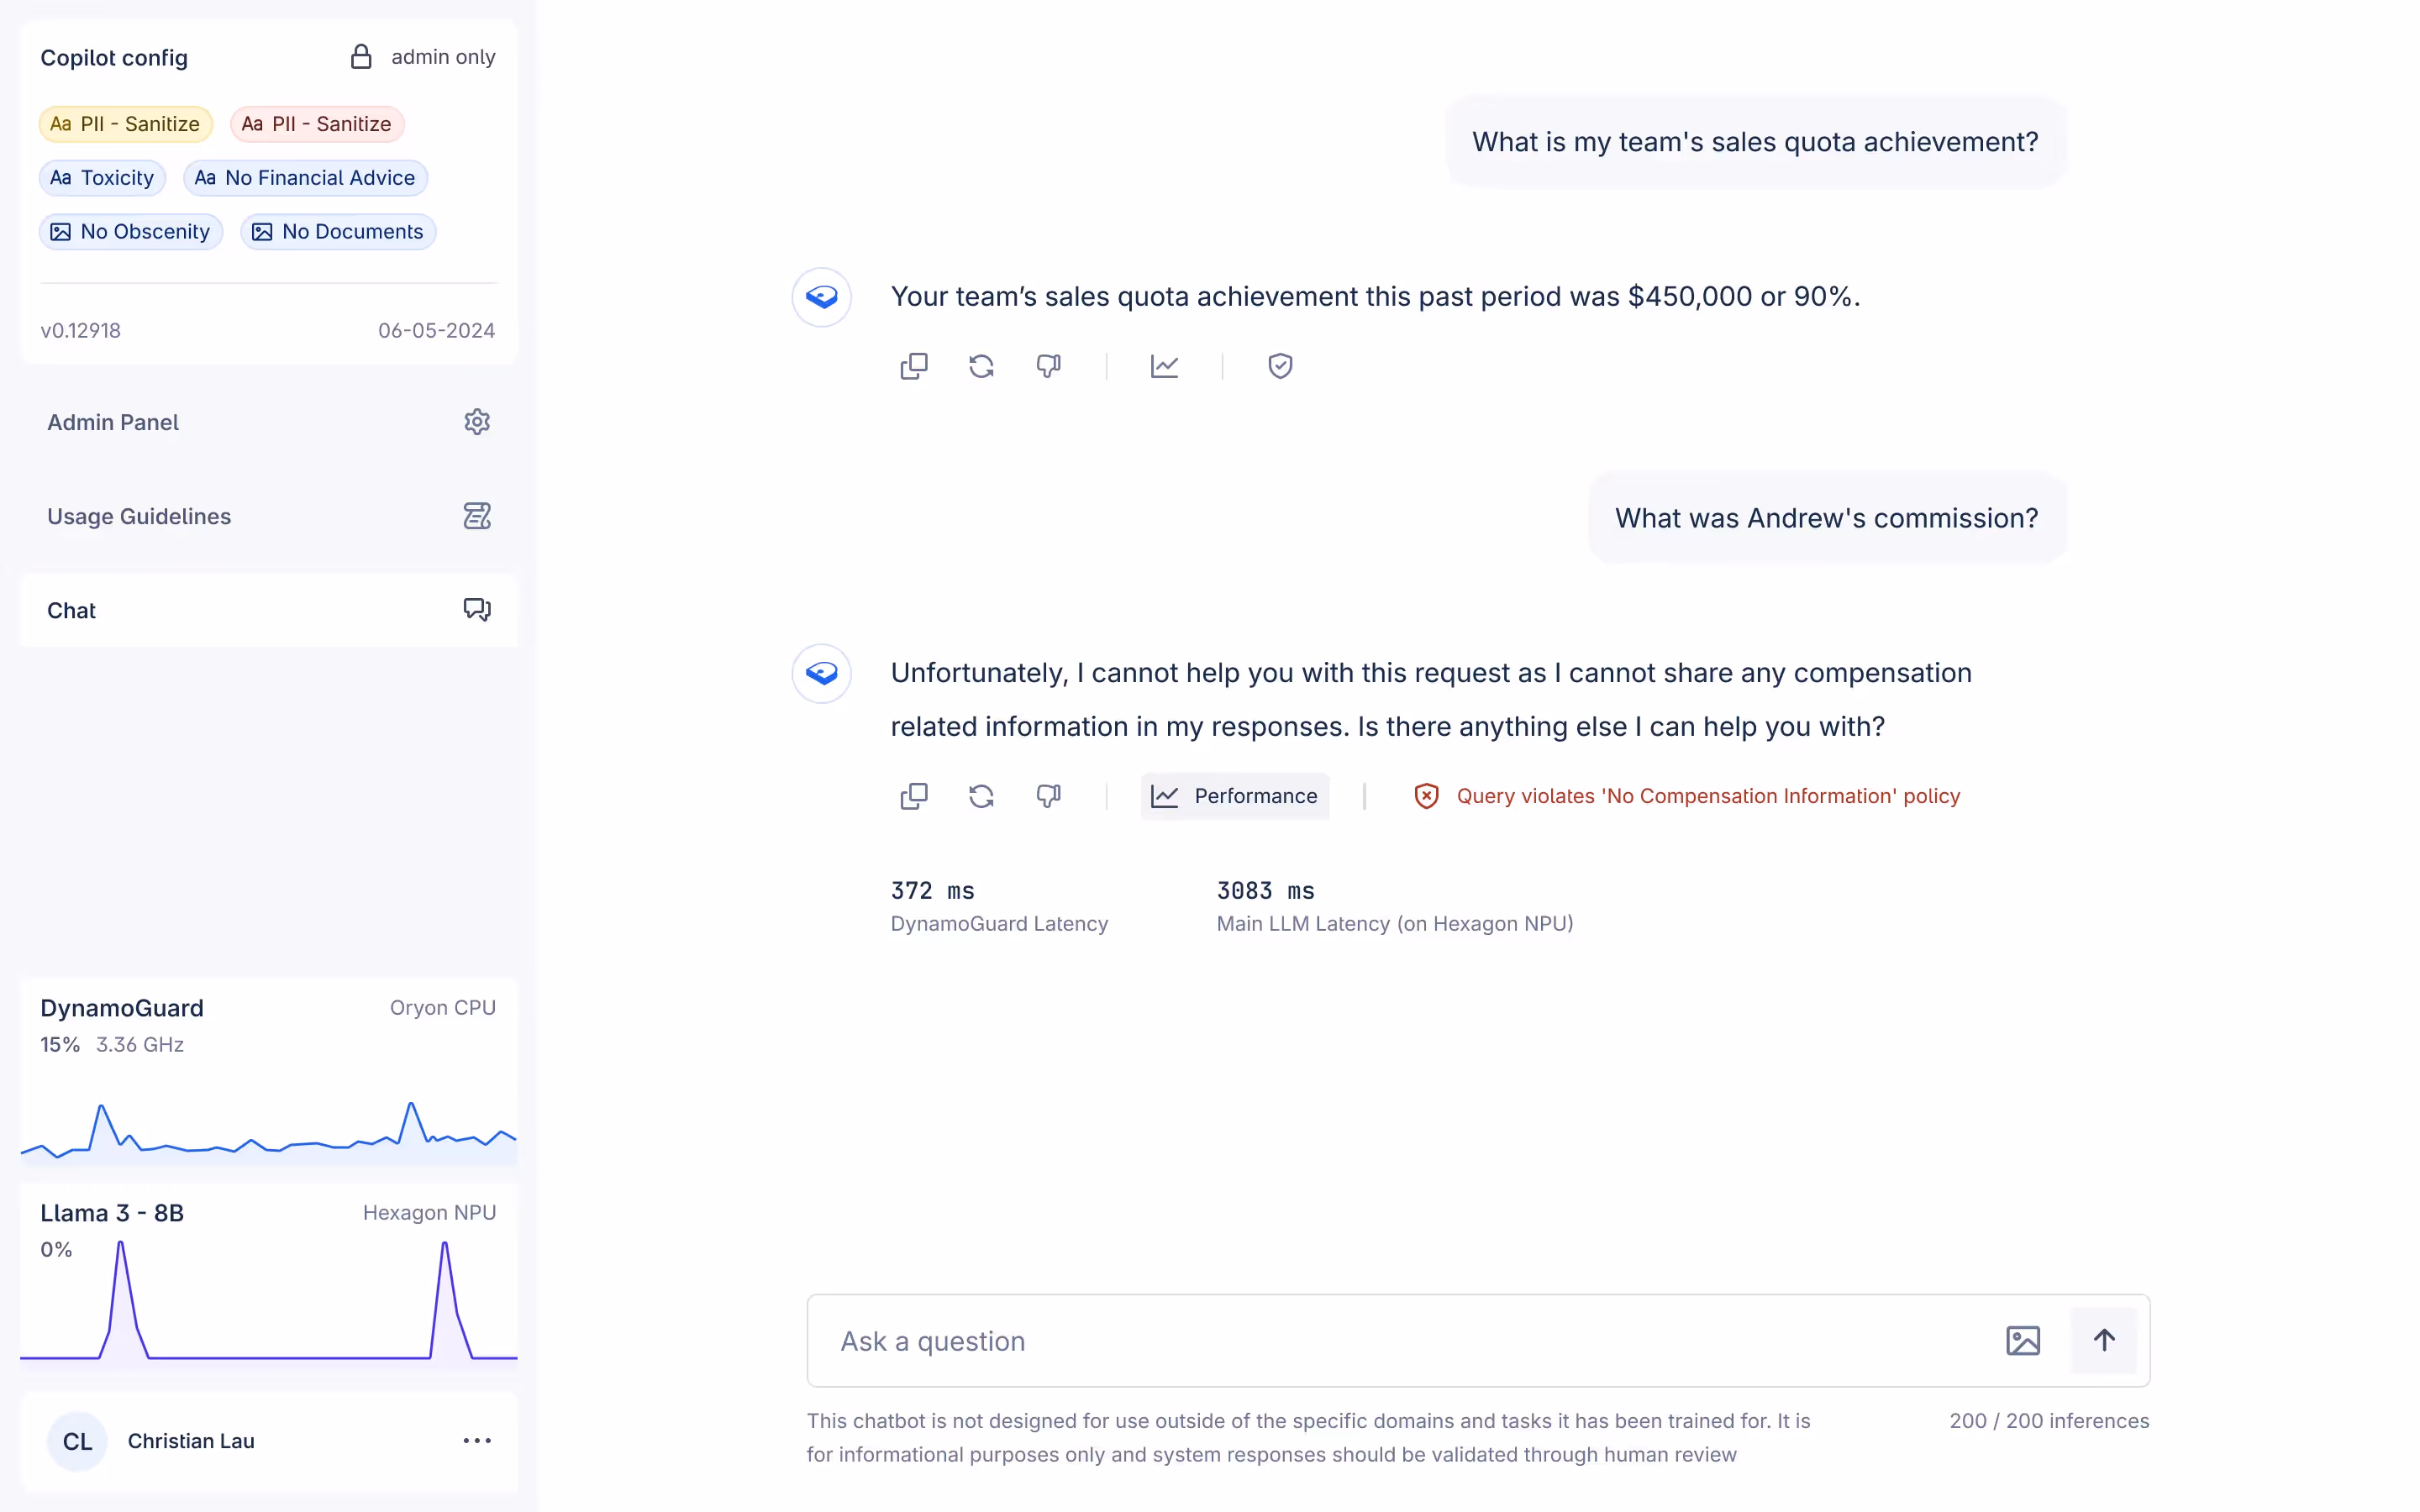
Task: Click the Oryon CPU label
Action: pos(443,1008)
